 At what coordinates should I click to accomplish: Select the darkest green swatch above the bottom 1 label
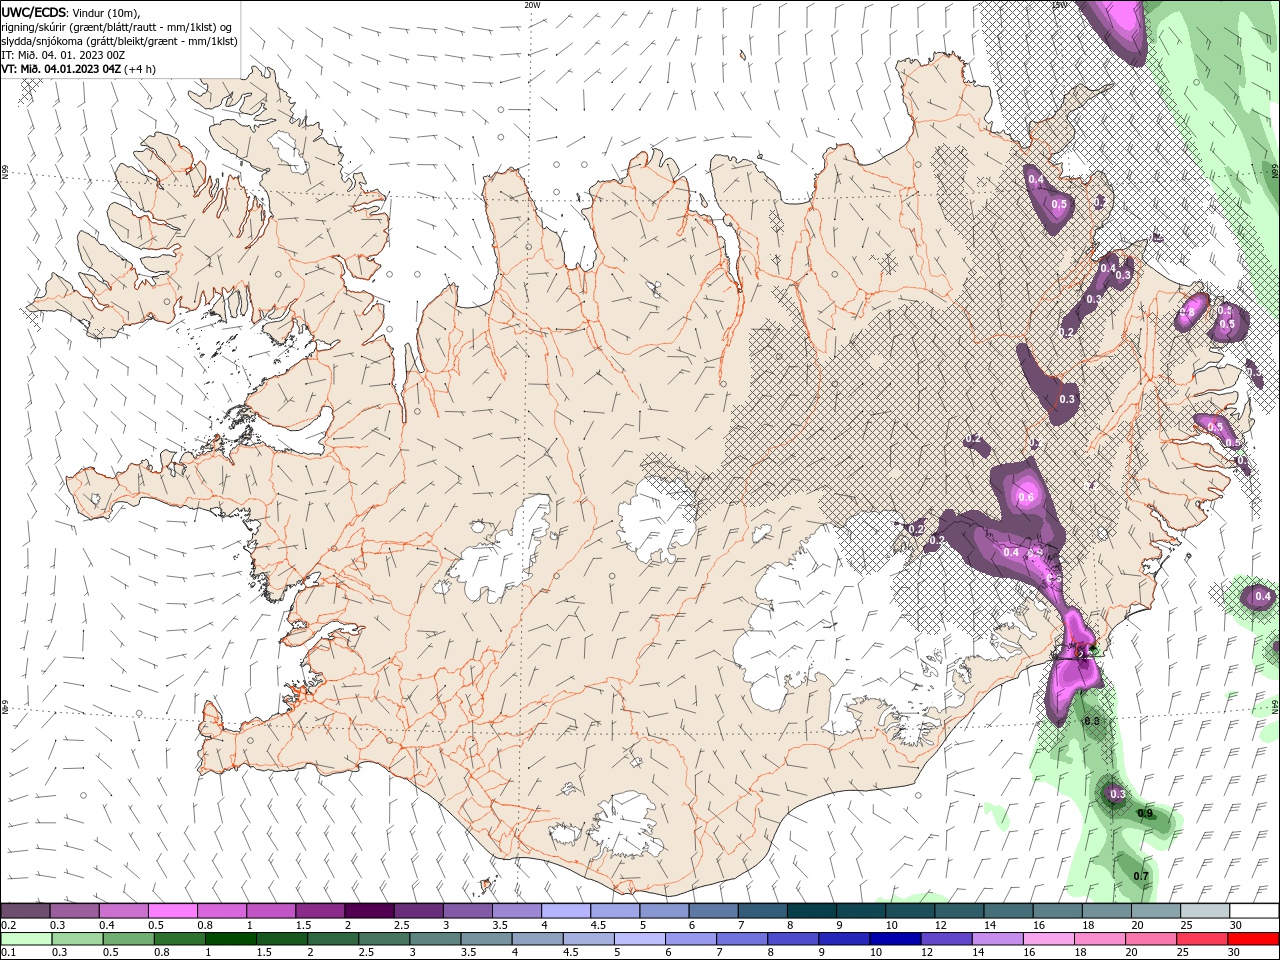[x=231, y=939]
